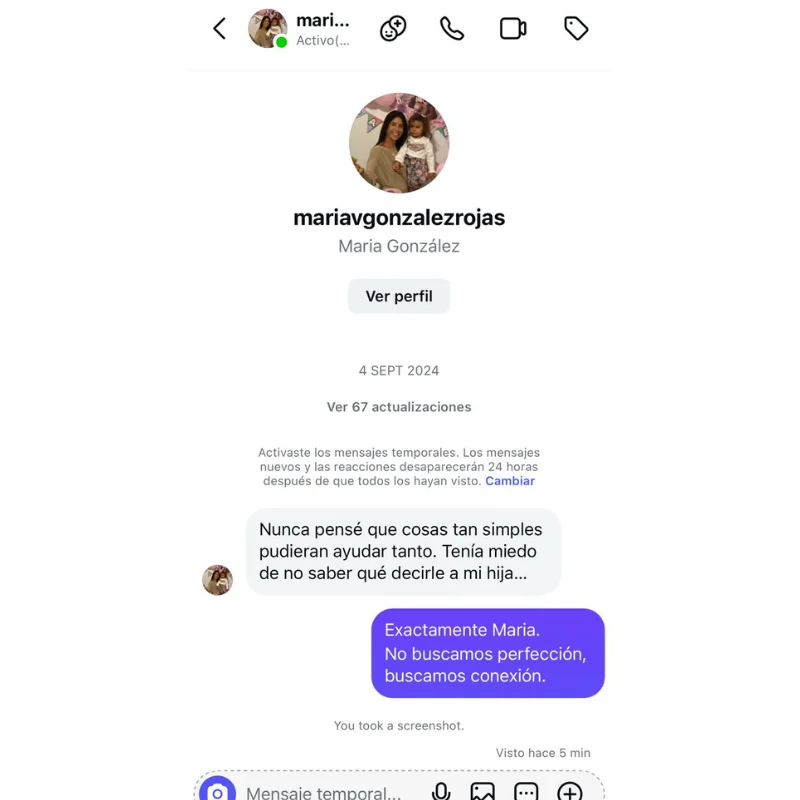Image resolution: width=800 pixels, height=800 pixels.
Task: Open the photo gallery icon
Action: click(x=482, y=791)
